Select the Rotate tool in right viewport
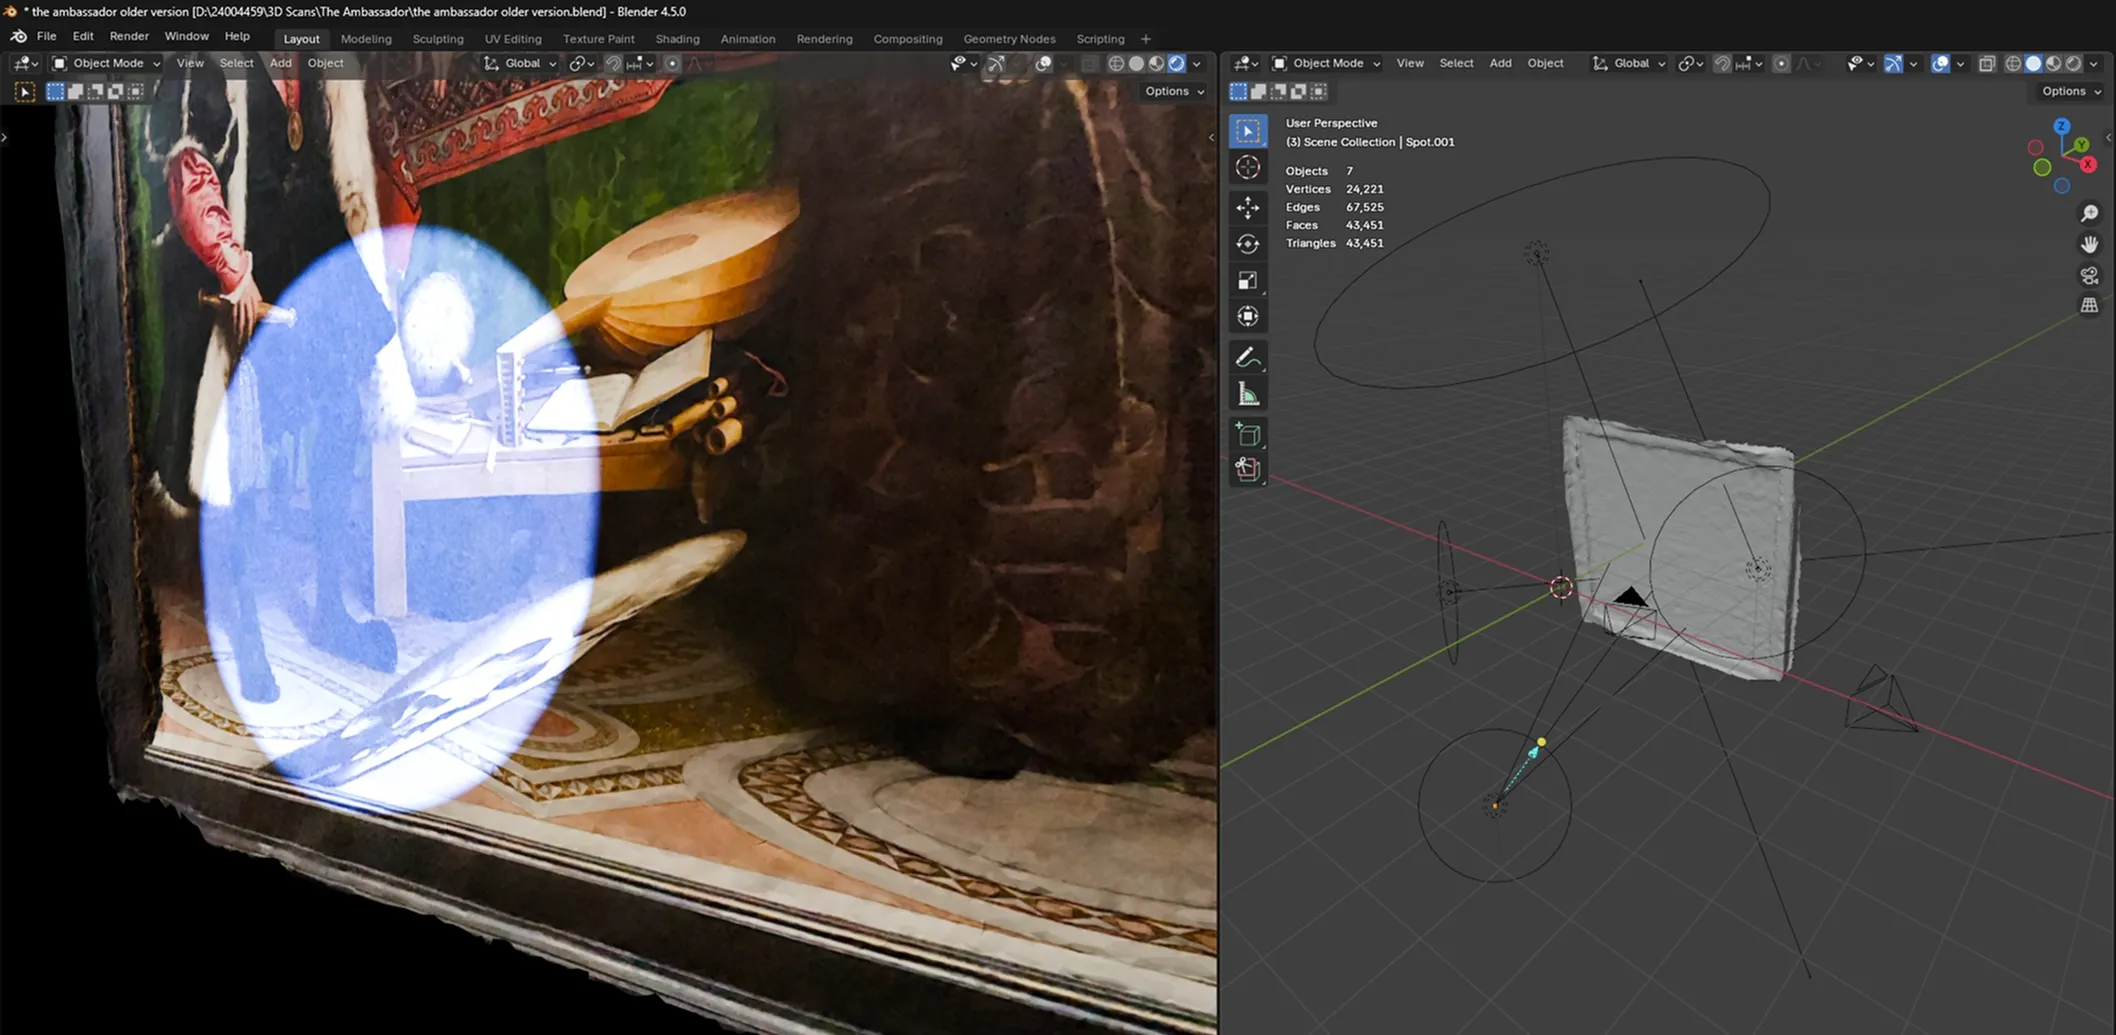The height and width of the screenshot is (1035, 2116). point(1247,244)
